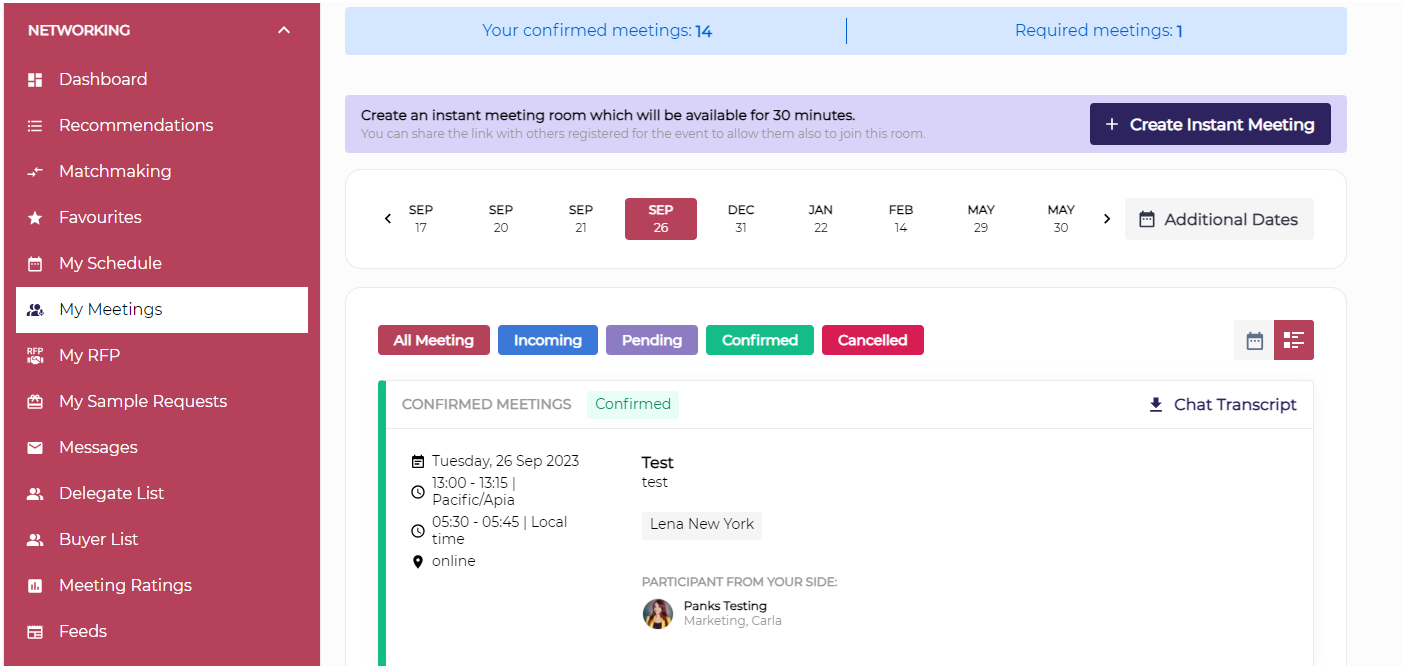The width and height of the screenshot is (1405, 668).
Task: Click the My Schedule calendar icon
Action: coord(35,264)
